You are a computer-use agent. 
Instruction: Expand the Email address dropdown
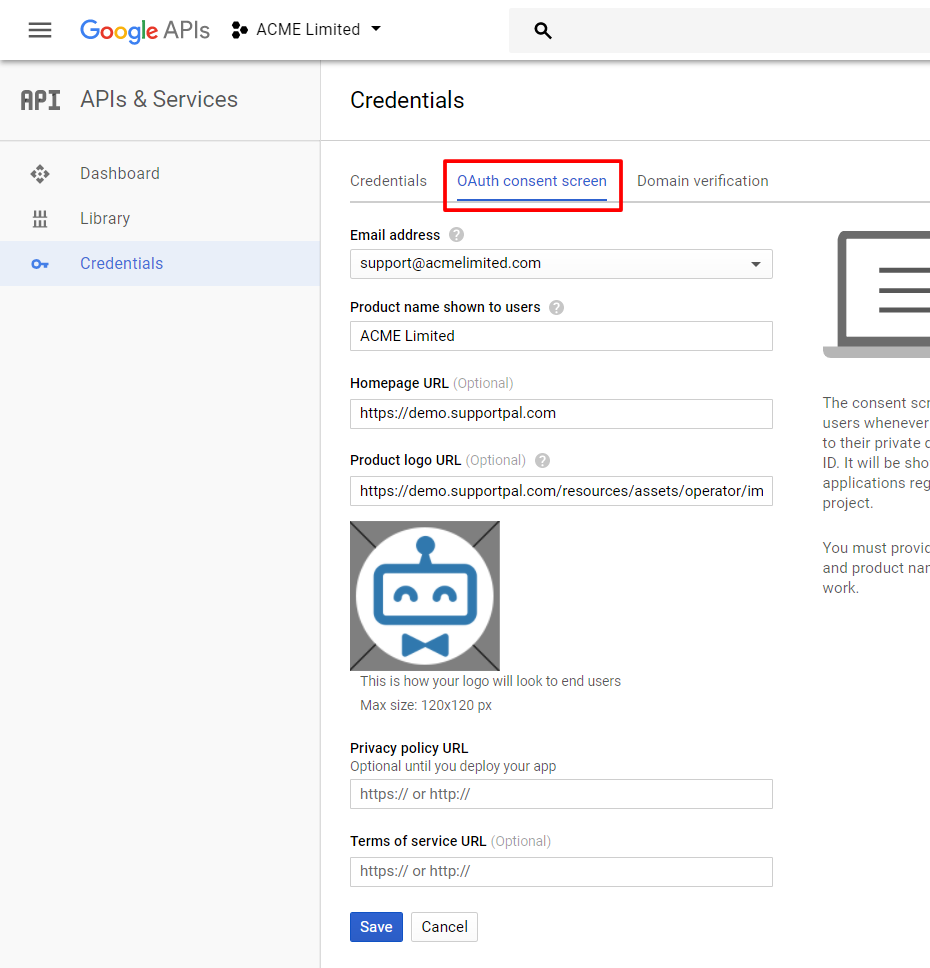tap(561, 264)
